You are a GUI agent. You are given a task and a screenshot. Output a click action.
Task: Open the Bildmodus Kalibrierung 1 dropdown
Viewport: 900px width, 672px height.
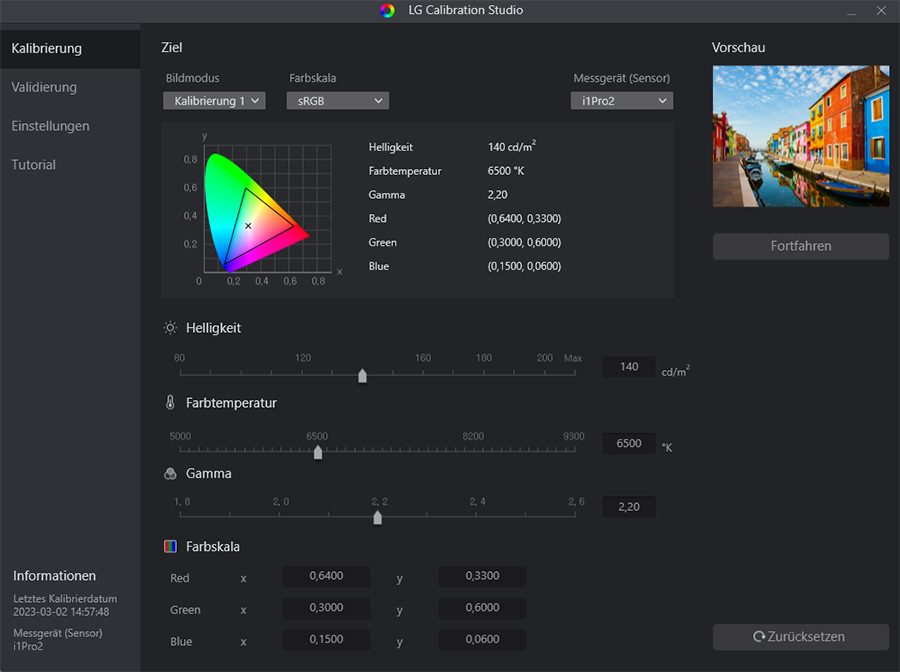pos(214,100)
